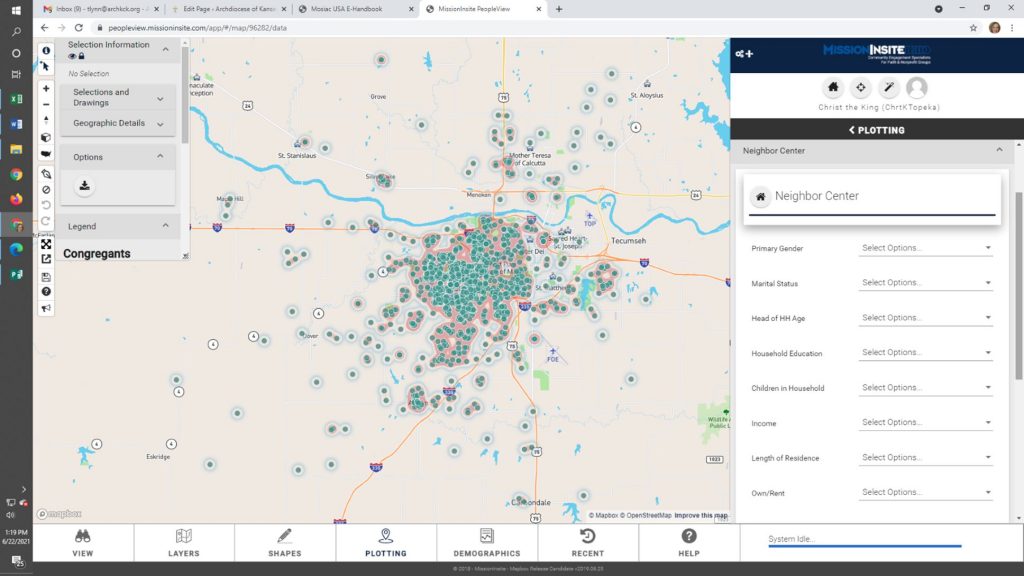Click the Improve this map link
Image resolution: width=1024 pixels, height=576 pixels.
click(701, 515)
